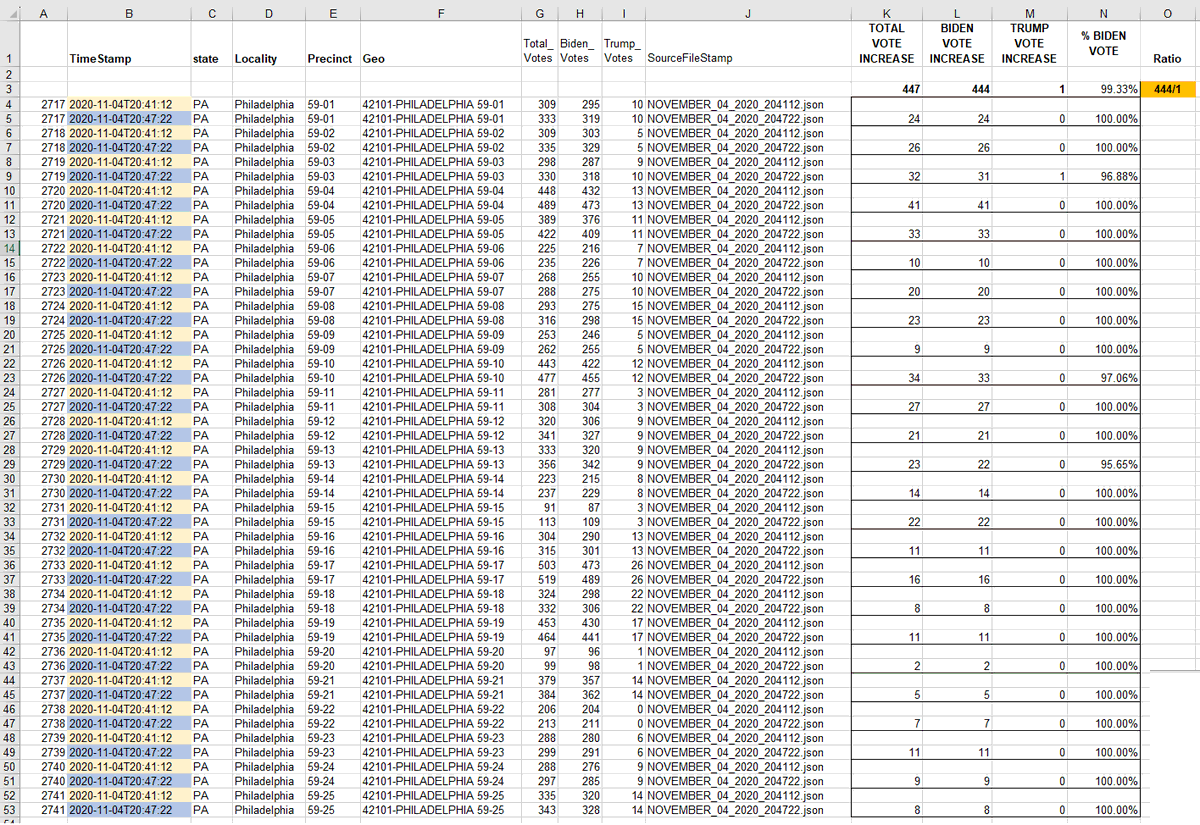Image resolution: width=1200 pixels, height=825 pixels.
Task: Select the Trump increase cell showing 1 in row 9
Action: click(1029, 176)
